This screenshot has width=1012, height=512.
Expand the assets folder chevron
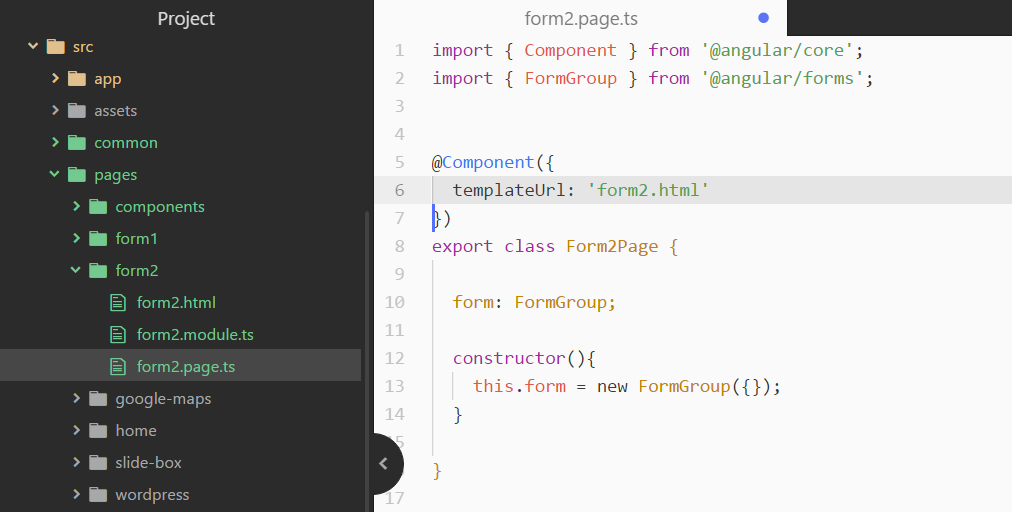(55, 110)
